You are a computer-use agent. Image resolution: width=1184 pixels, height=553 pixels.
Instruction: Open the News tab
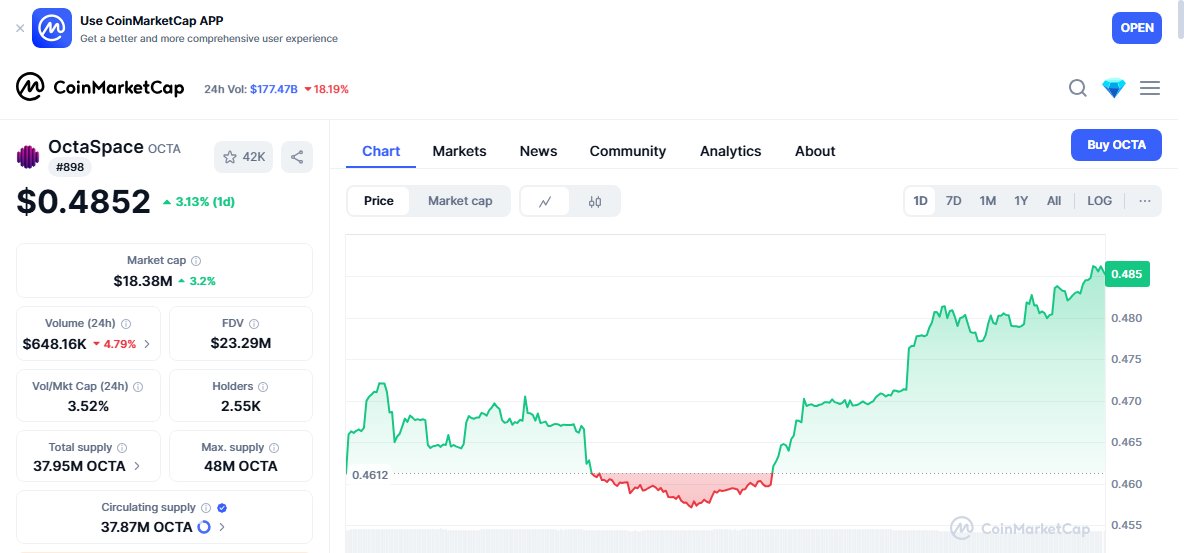538,151
